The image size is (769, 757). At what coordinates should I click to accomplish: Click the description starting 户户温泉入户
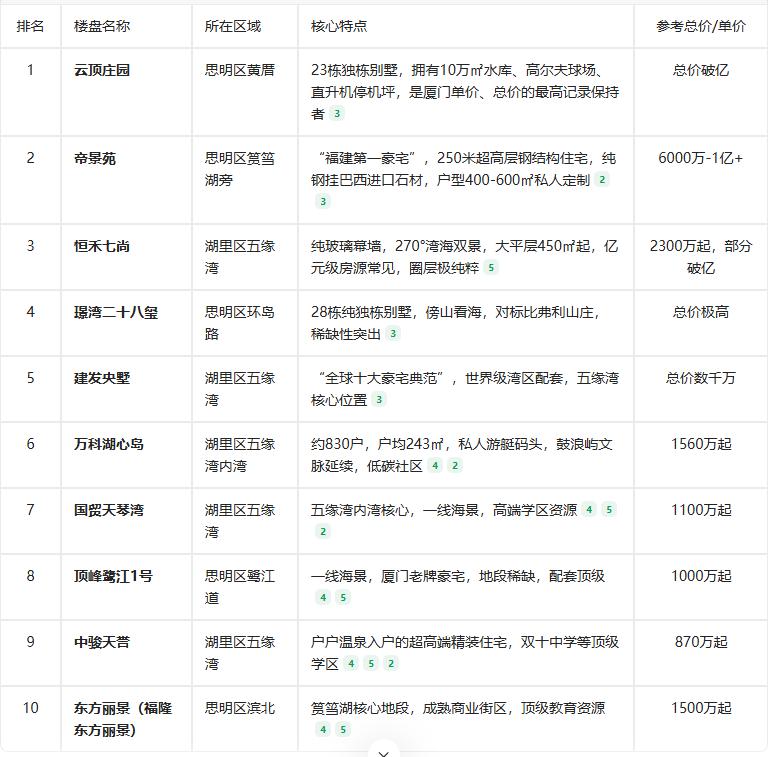(465, 653)
